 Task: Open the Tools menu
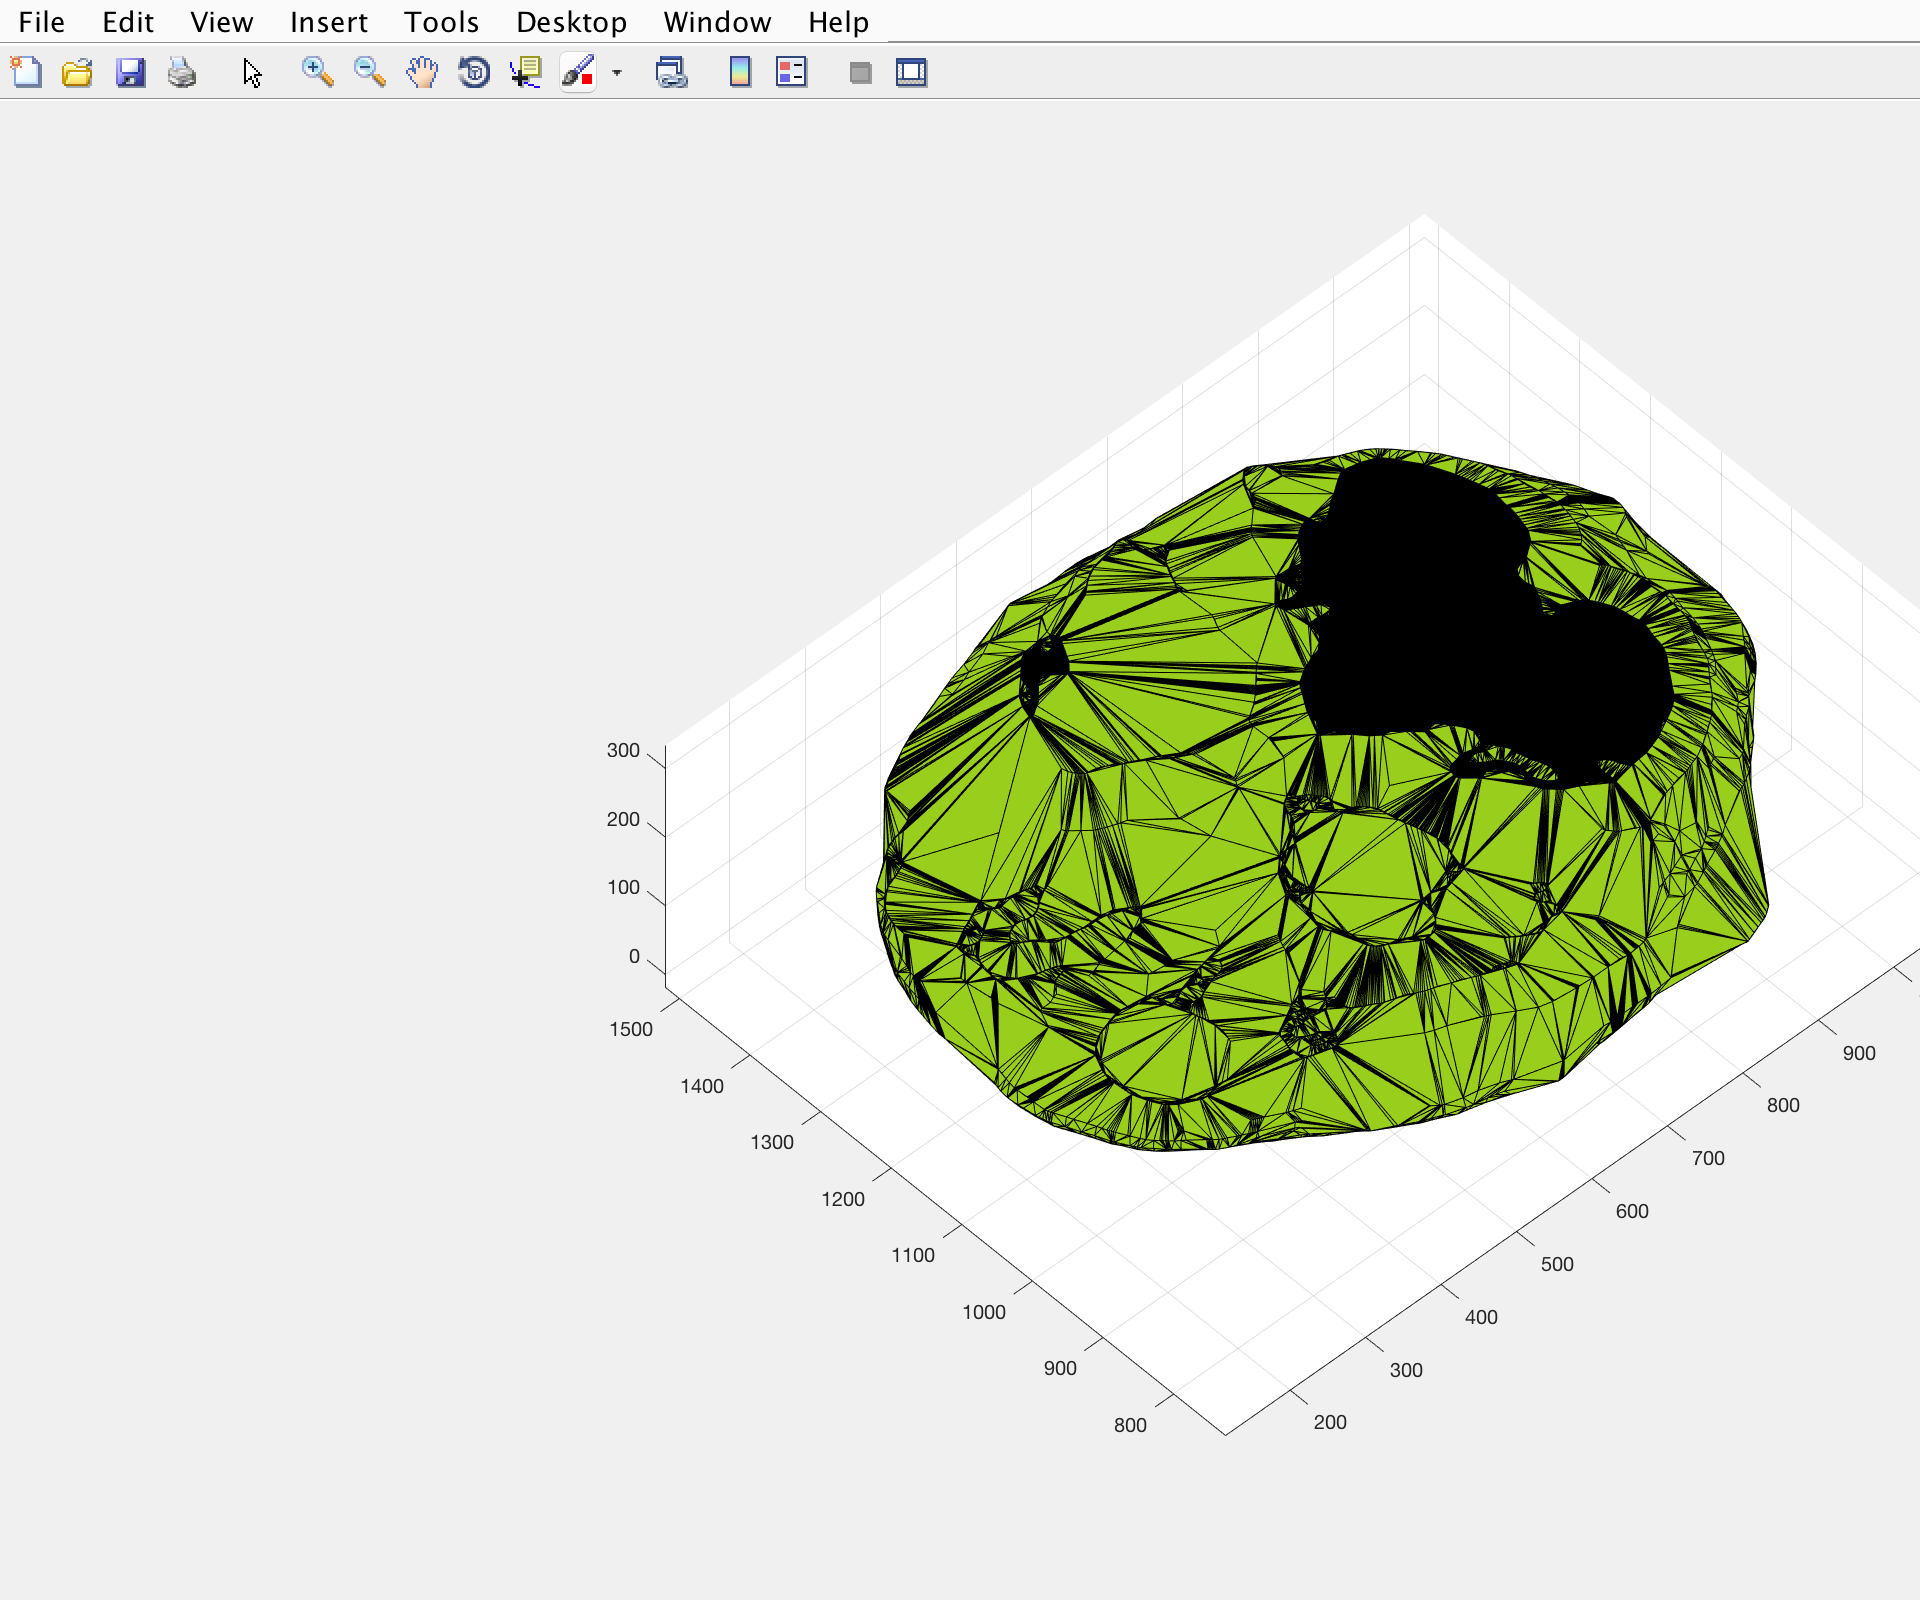coord(441,22)
